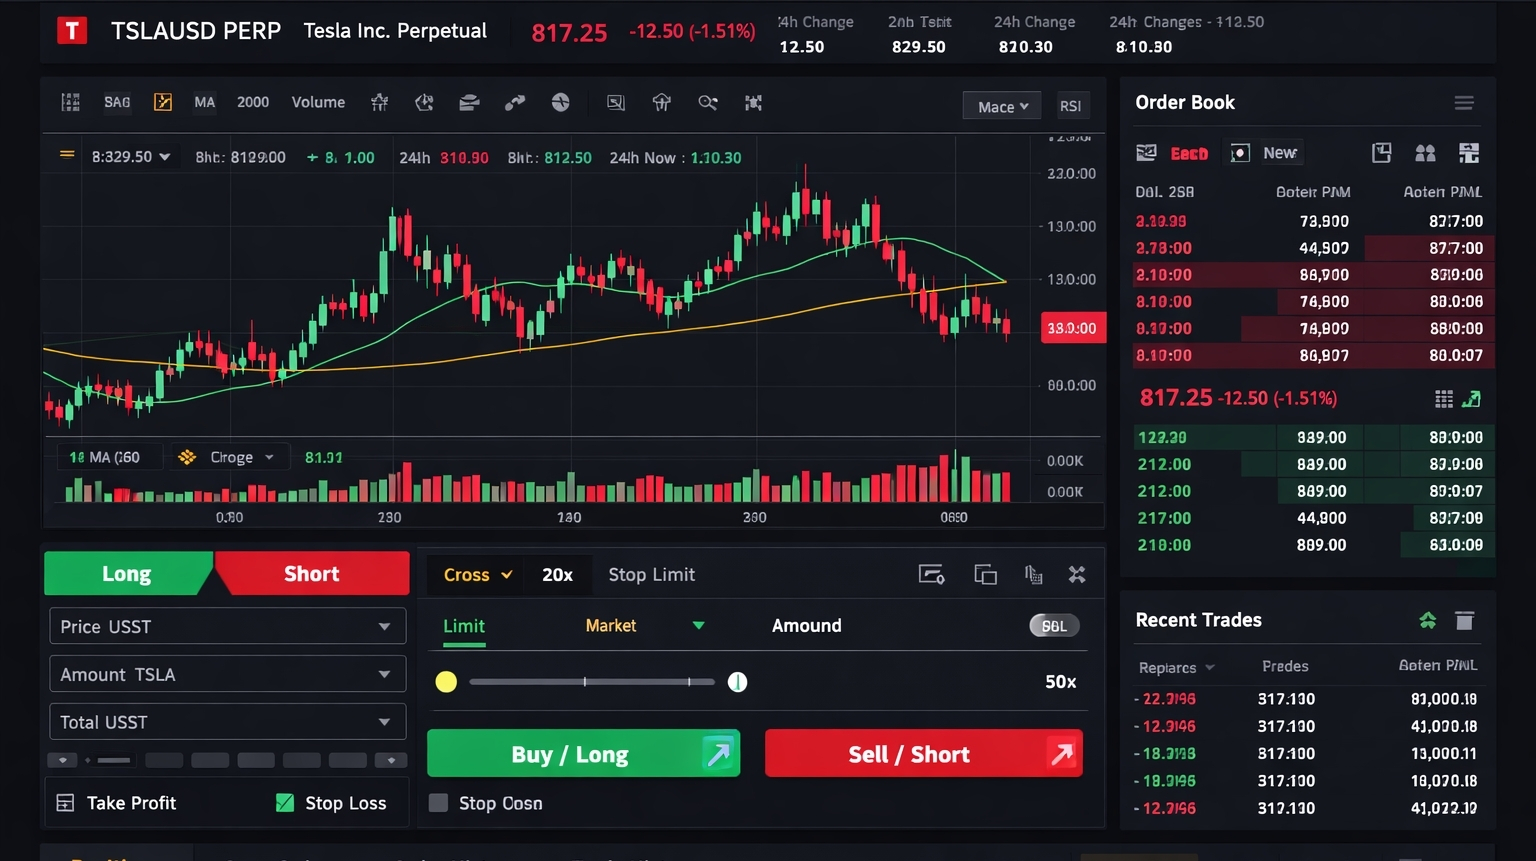Screen dimensions: 1536x861
Task: Click the SAG toolbar button
Action: coord(117,102)
